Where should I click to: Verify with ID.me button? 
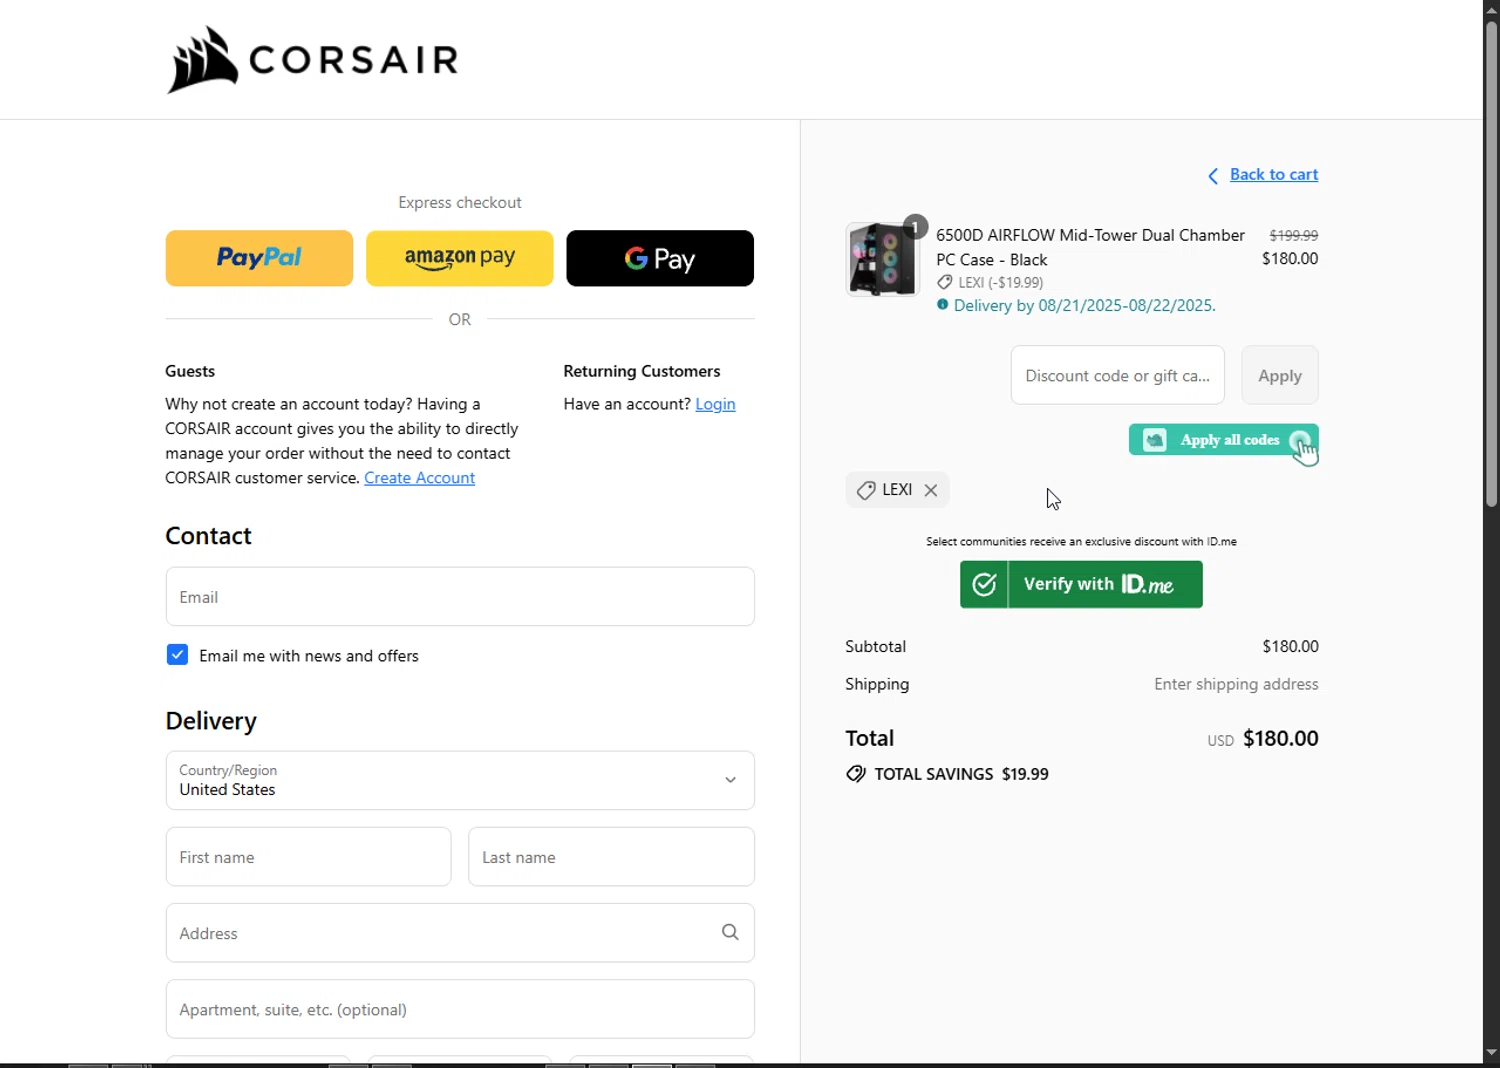click(1081, 584)
